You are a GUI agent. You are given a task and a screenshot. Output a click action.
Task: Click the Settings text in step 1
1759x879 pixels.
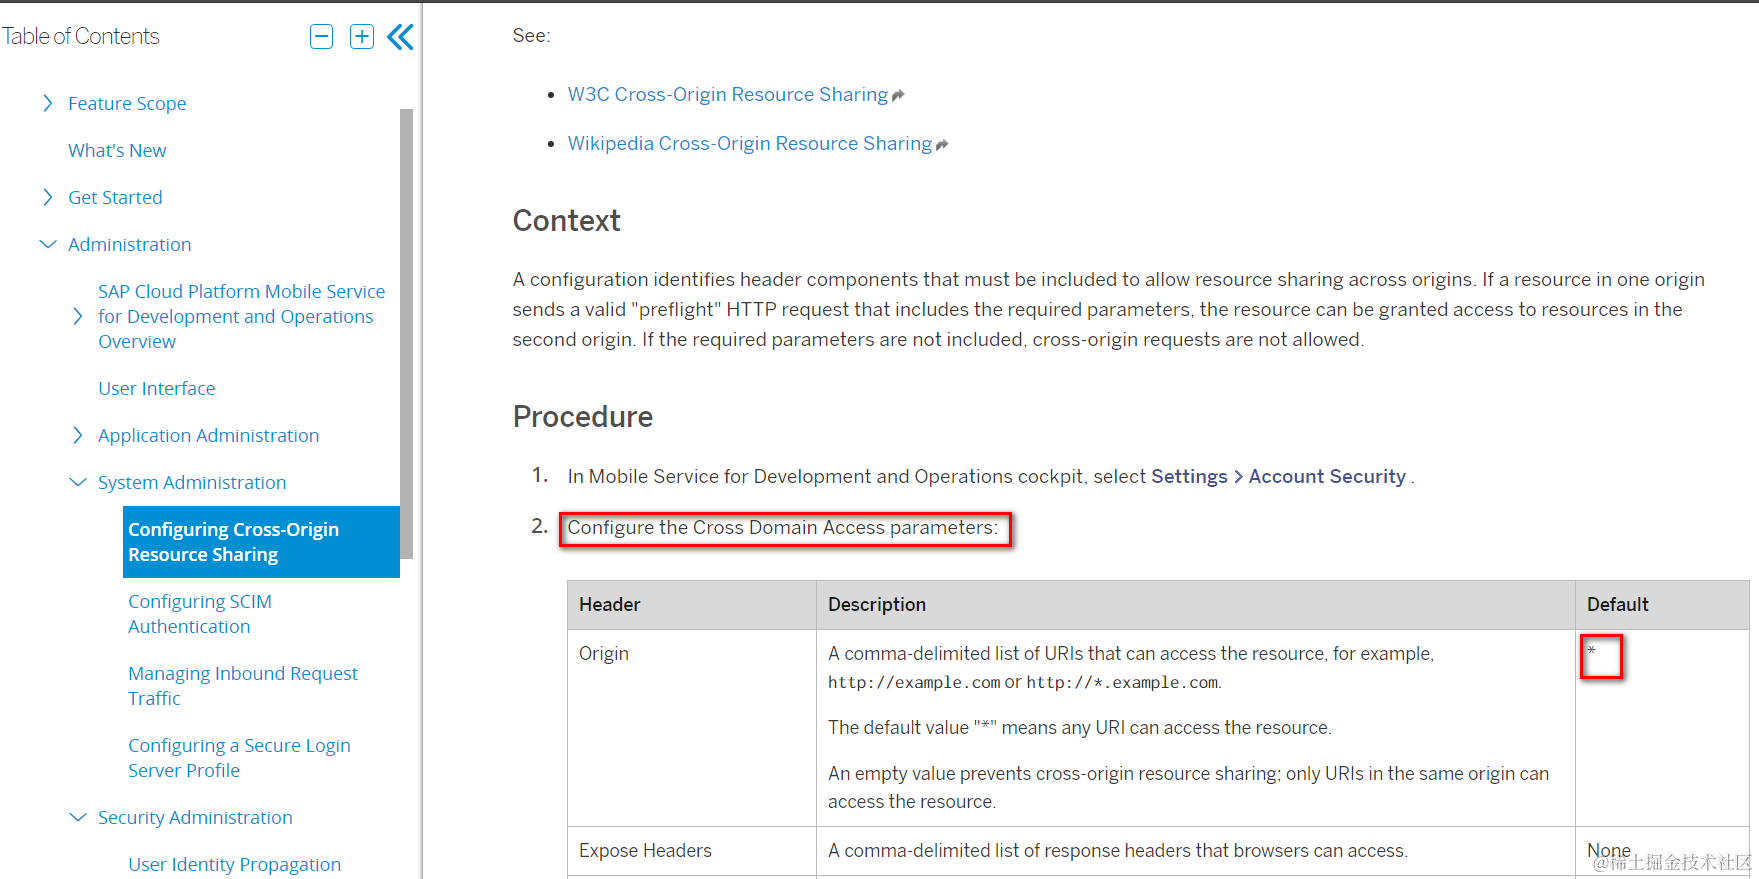click(x=1189, y=476)
